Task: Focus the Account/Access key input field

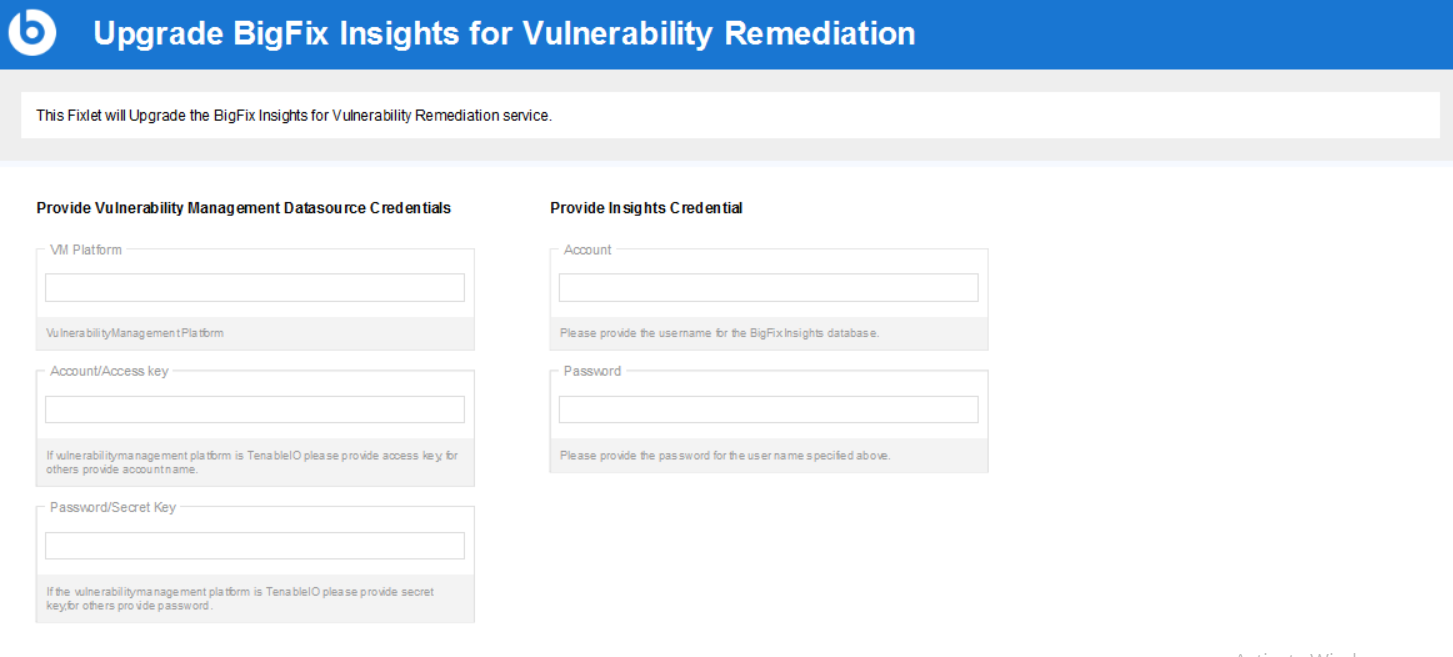Action: click(x=255, y=409)
